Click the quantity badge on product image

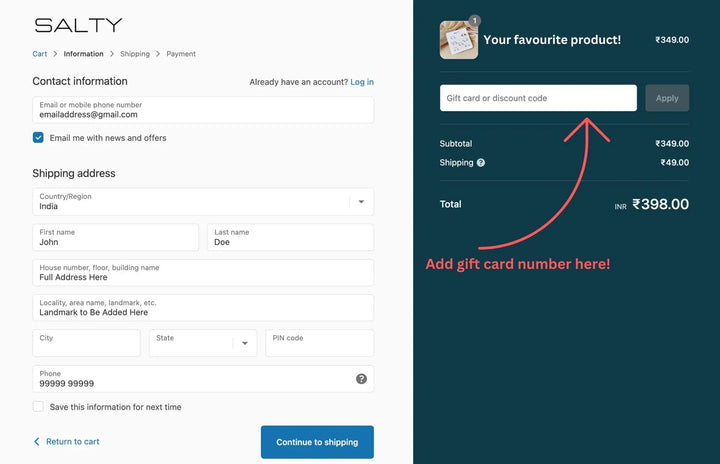[474, 20]
